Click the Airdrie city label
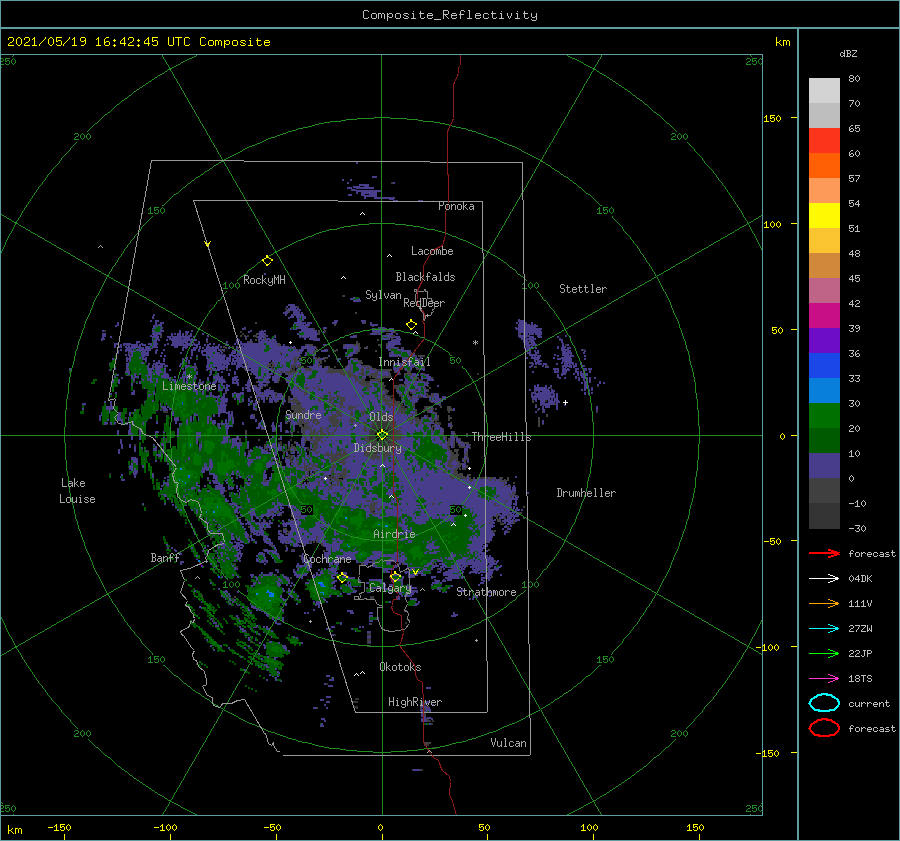The image size is (900, 841). pos(394,534)
